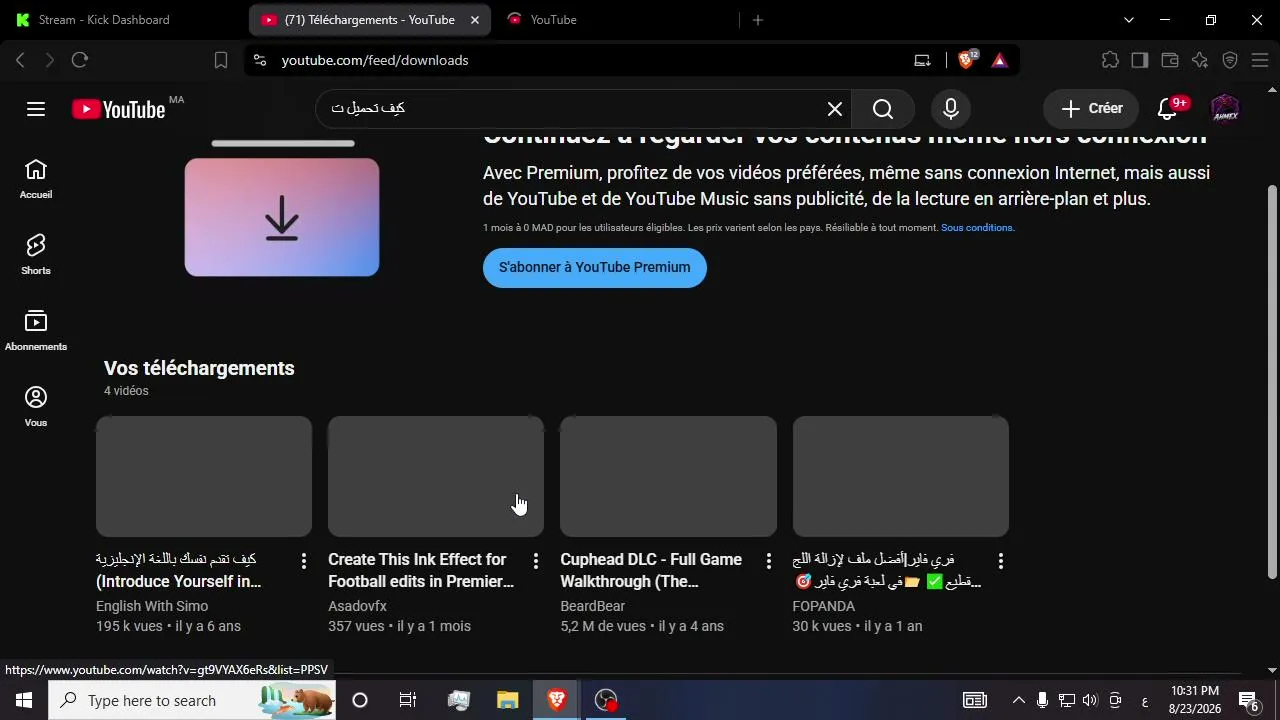
Task: Click the cast/install icon in the address bar
Action: (x=922, y=60)
